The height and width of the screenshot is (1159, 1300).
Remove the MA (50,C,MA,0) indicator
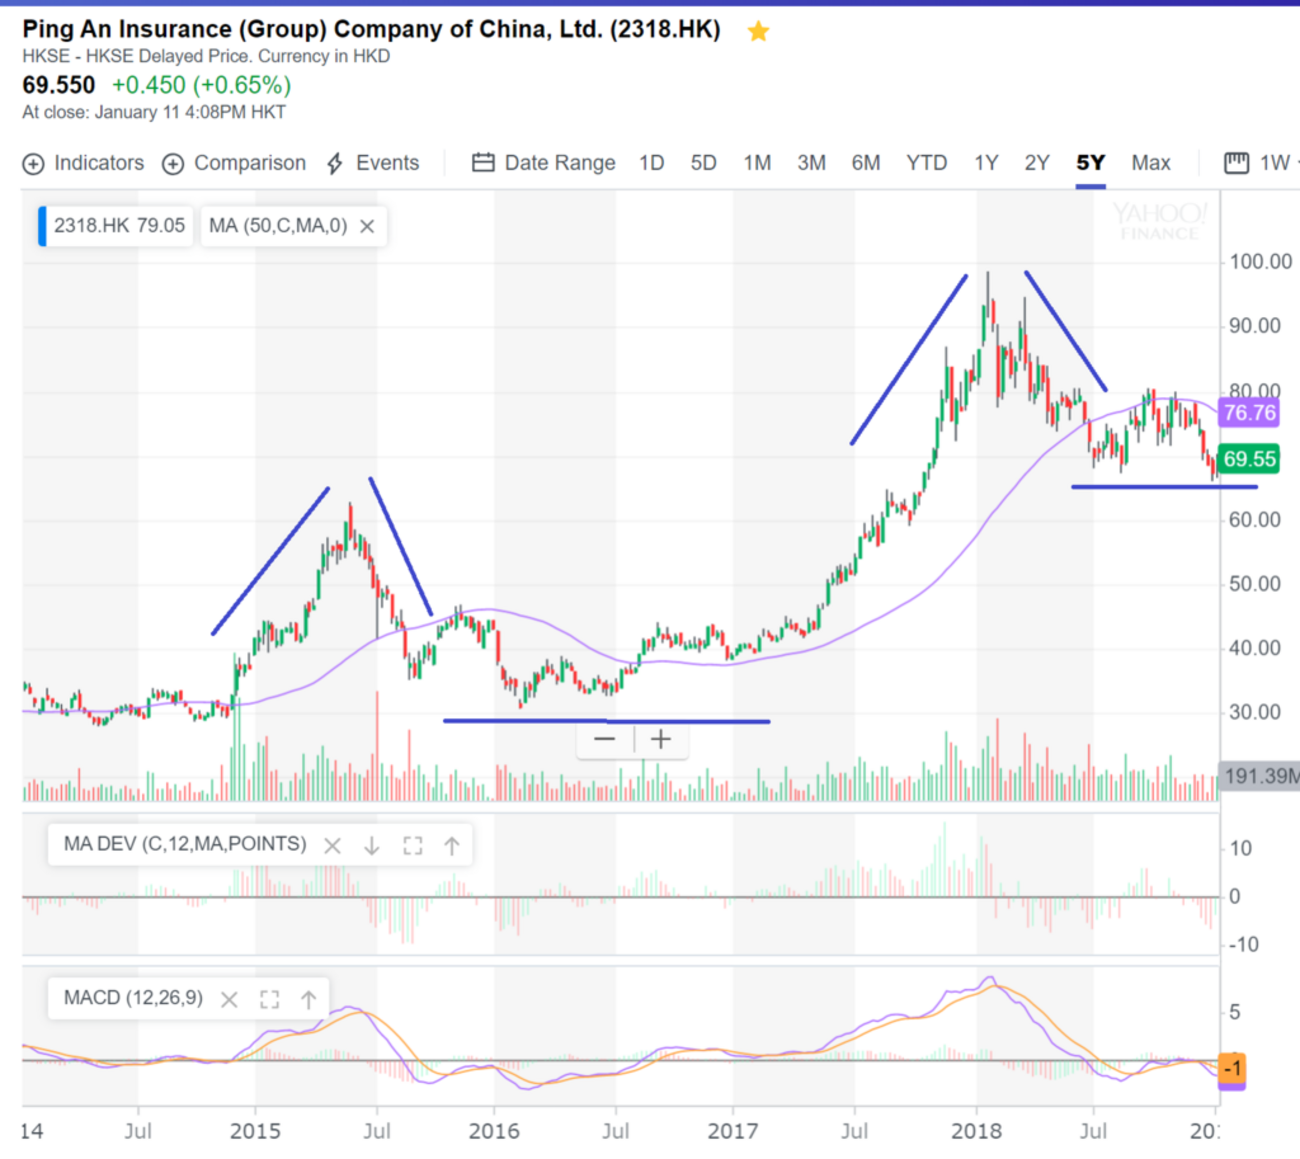tap(367, 226)
